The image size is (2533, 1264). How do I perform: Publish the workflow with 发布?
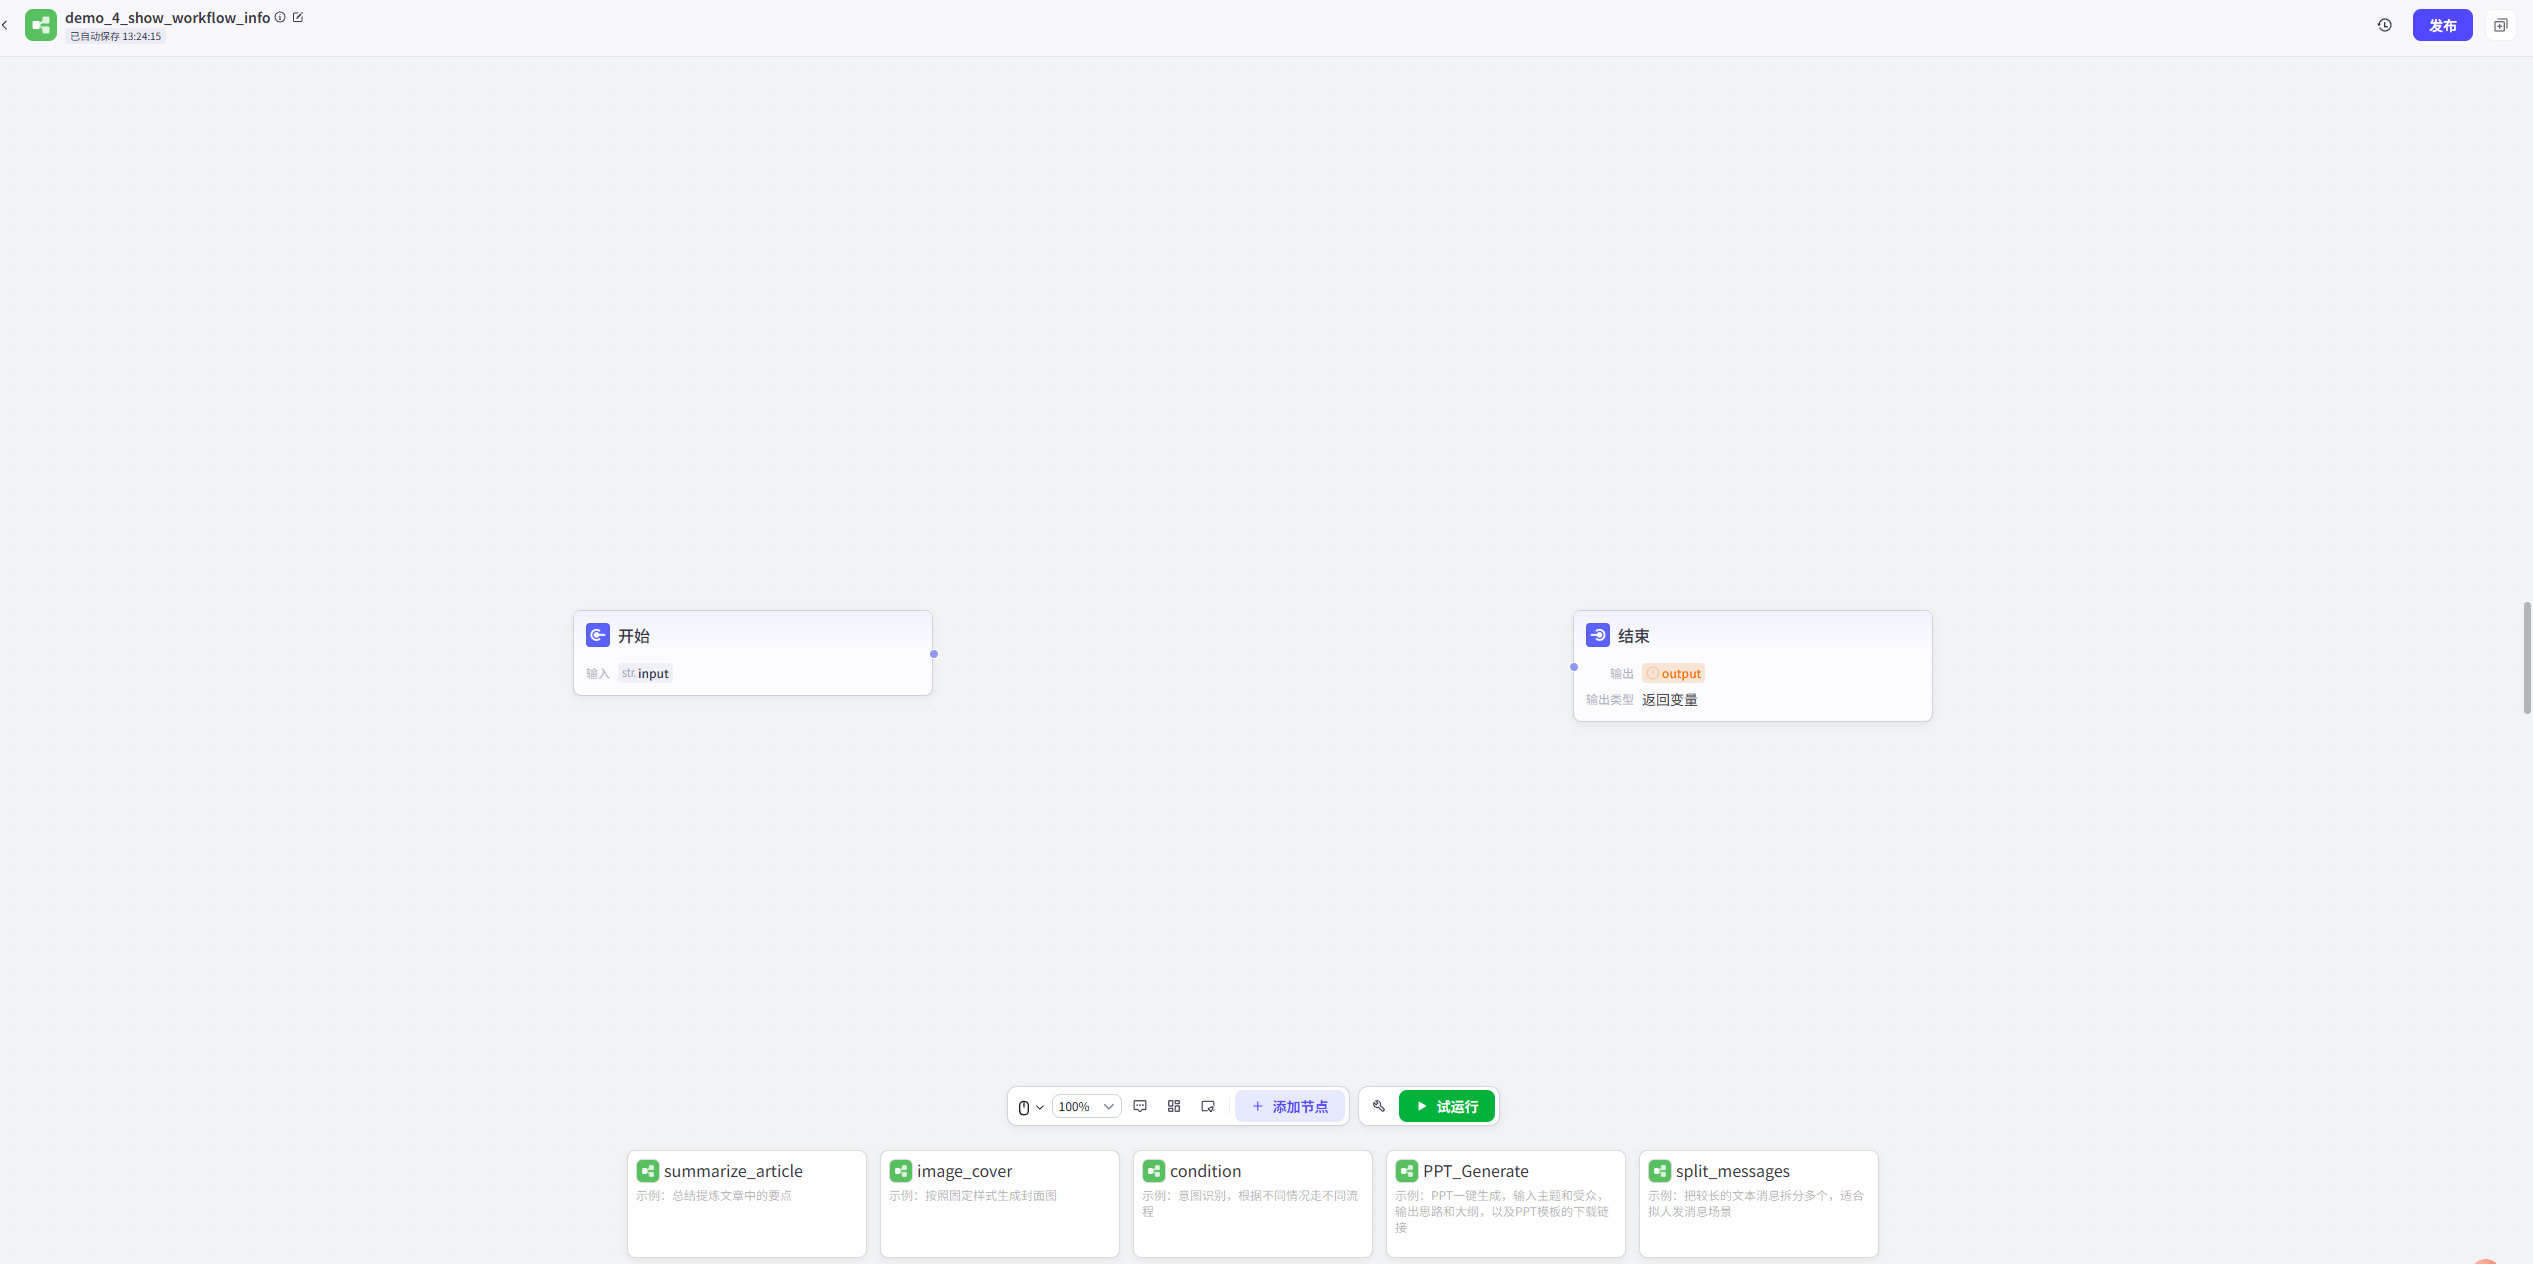[2442, 25]
